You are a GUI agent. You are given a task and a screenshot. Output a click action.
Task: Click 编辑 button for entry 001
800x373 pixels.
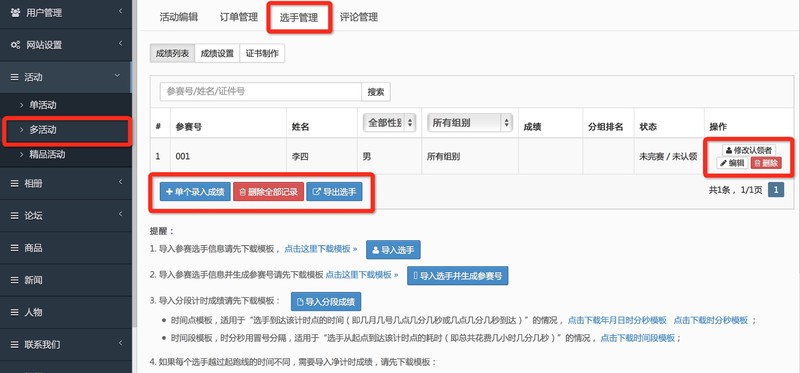click(x=732, y=163)
